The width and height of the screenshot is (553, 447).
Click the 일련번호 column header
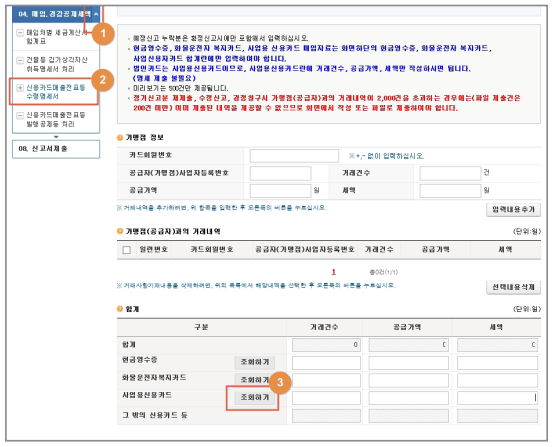point(153,249)
